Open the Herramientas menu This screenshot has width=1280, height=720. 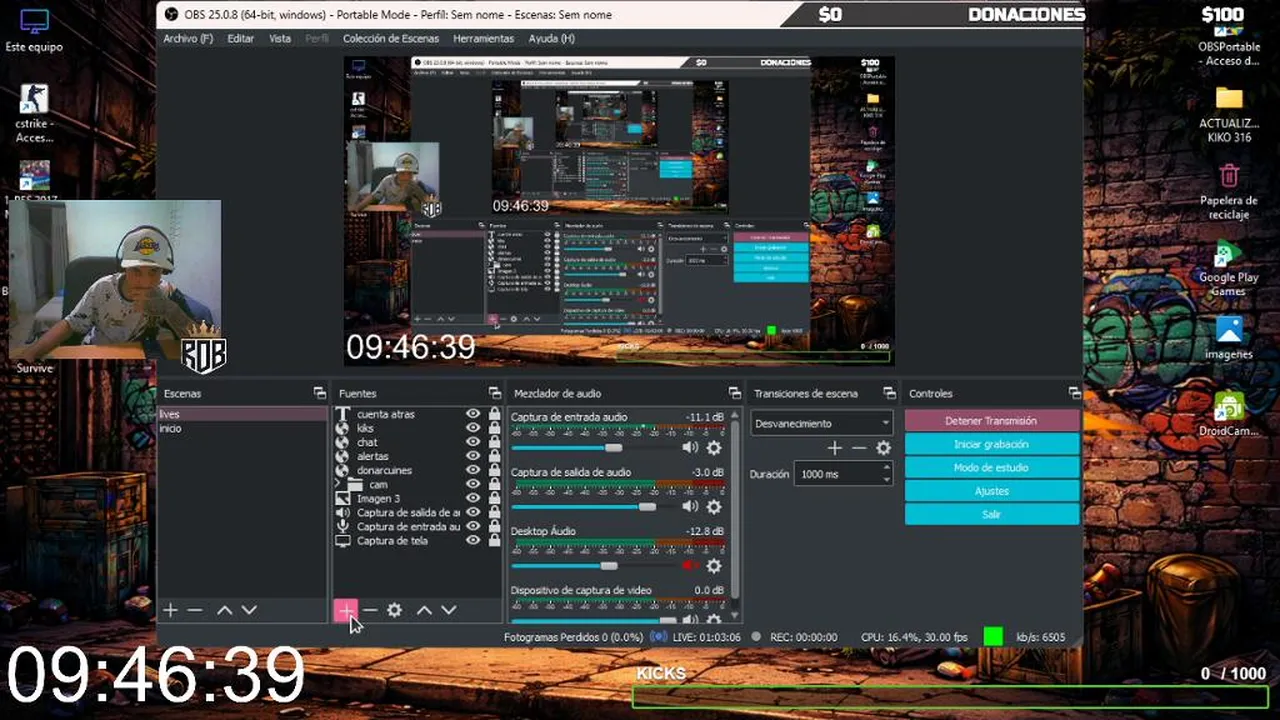tap(483, 38)
